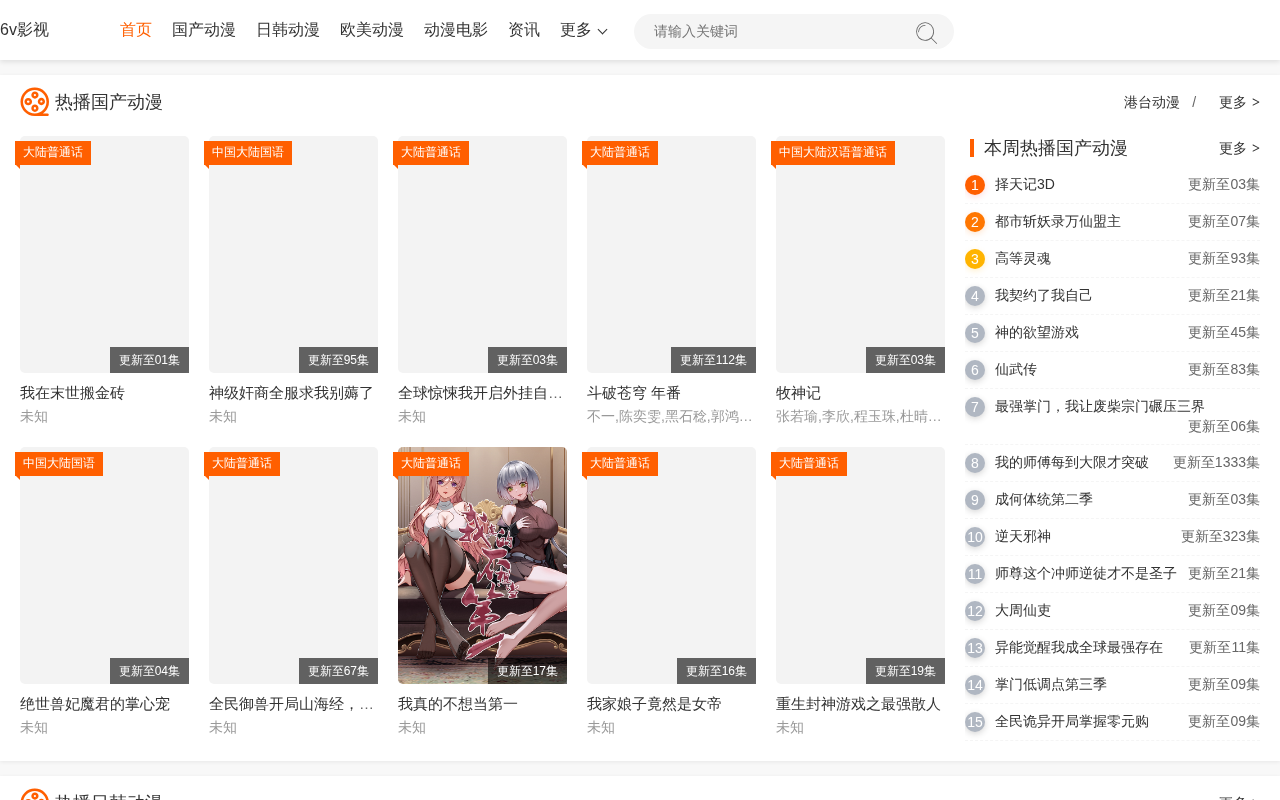
Task: Expand the 更多 navigation dropdown
Action: pos(584,30)
